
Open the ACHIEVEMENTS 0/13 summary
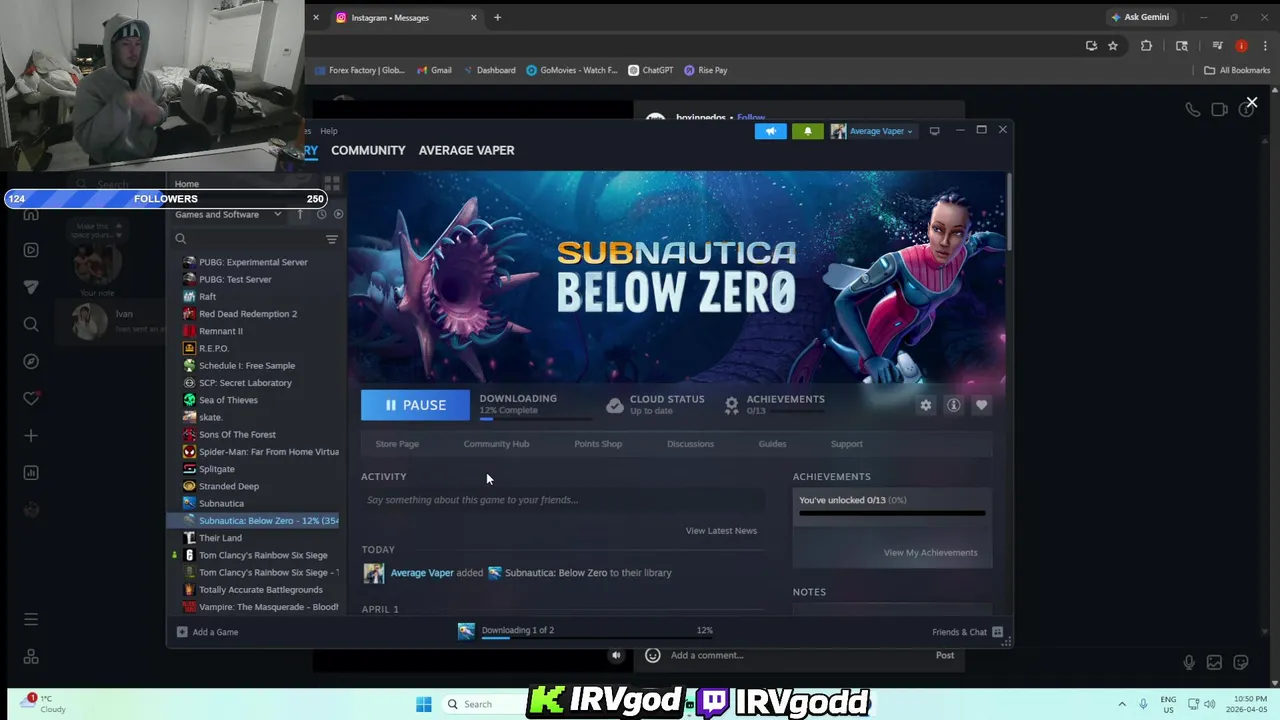click(775, 404)
